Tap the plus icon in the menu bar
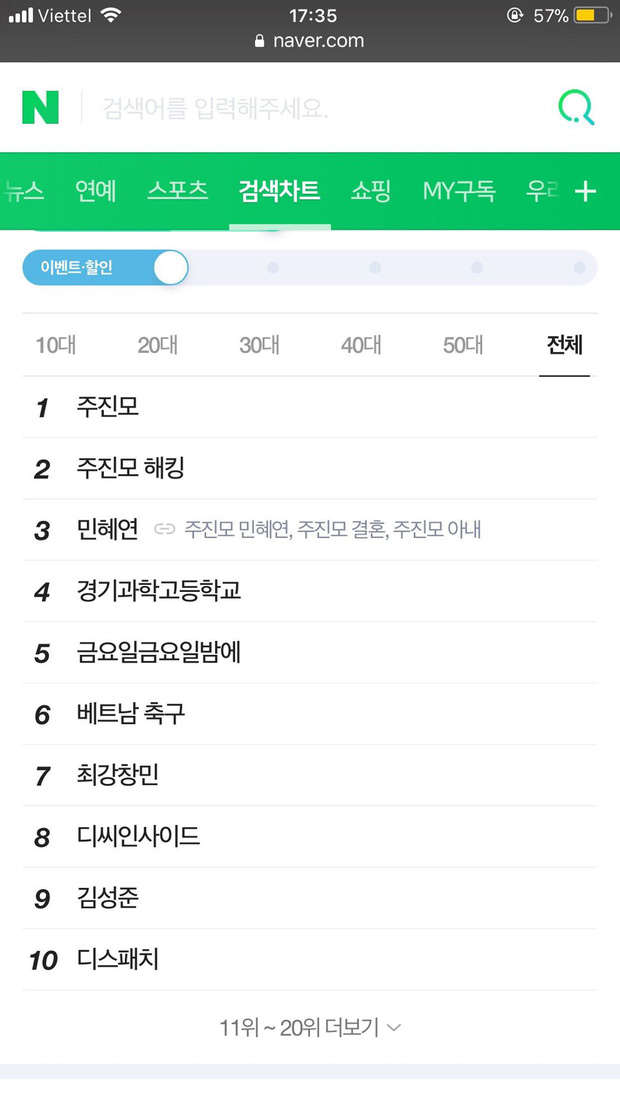620x1102 pixels. tap(586, 191)
